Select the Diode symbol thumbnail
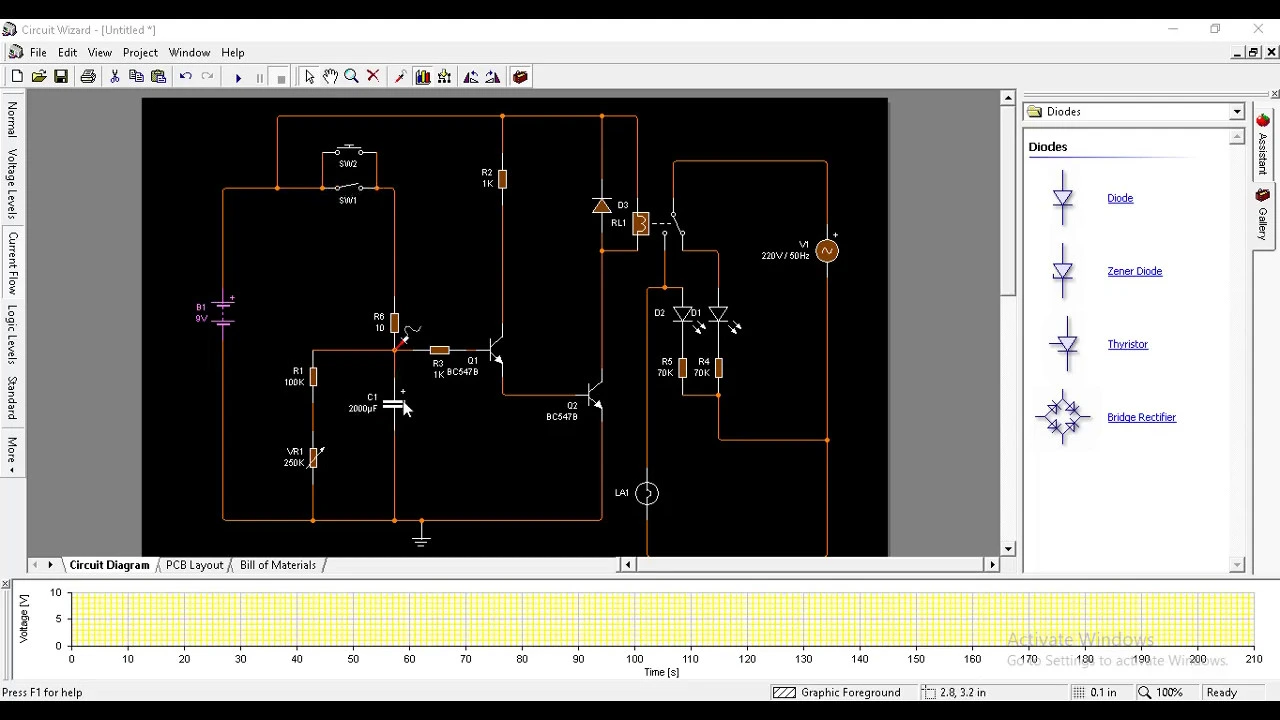 [1063, 198]
